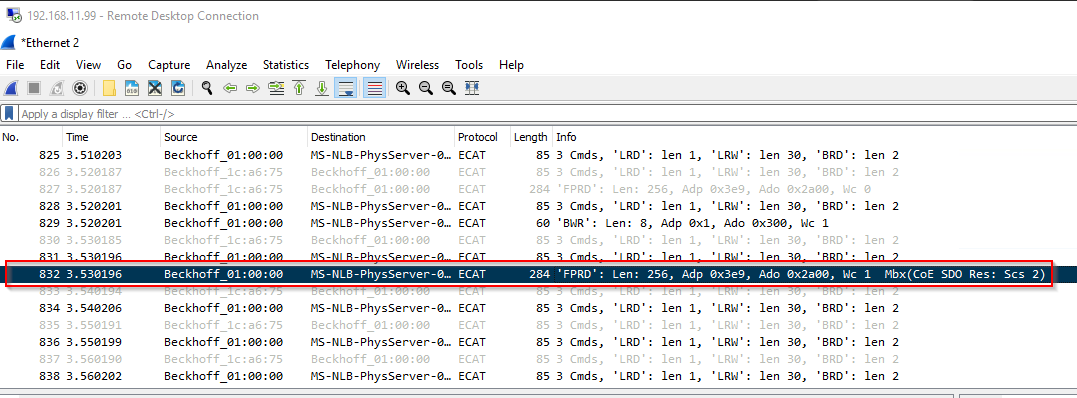Viewport: 1077px width, 398px height.
Task: Sort by the Info column header
Action: point(815,137)
